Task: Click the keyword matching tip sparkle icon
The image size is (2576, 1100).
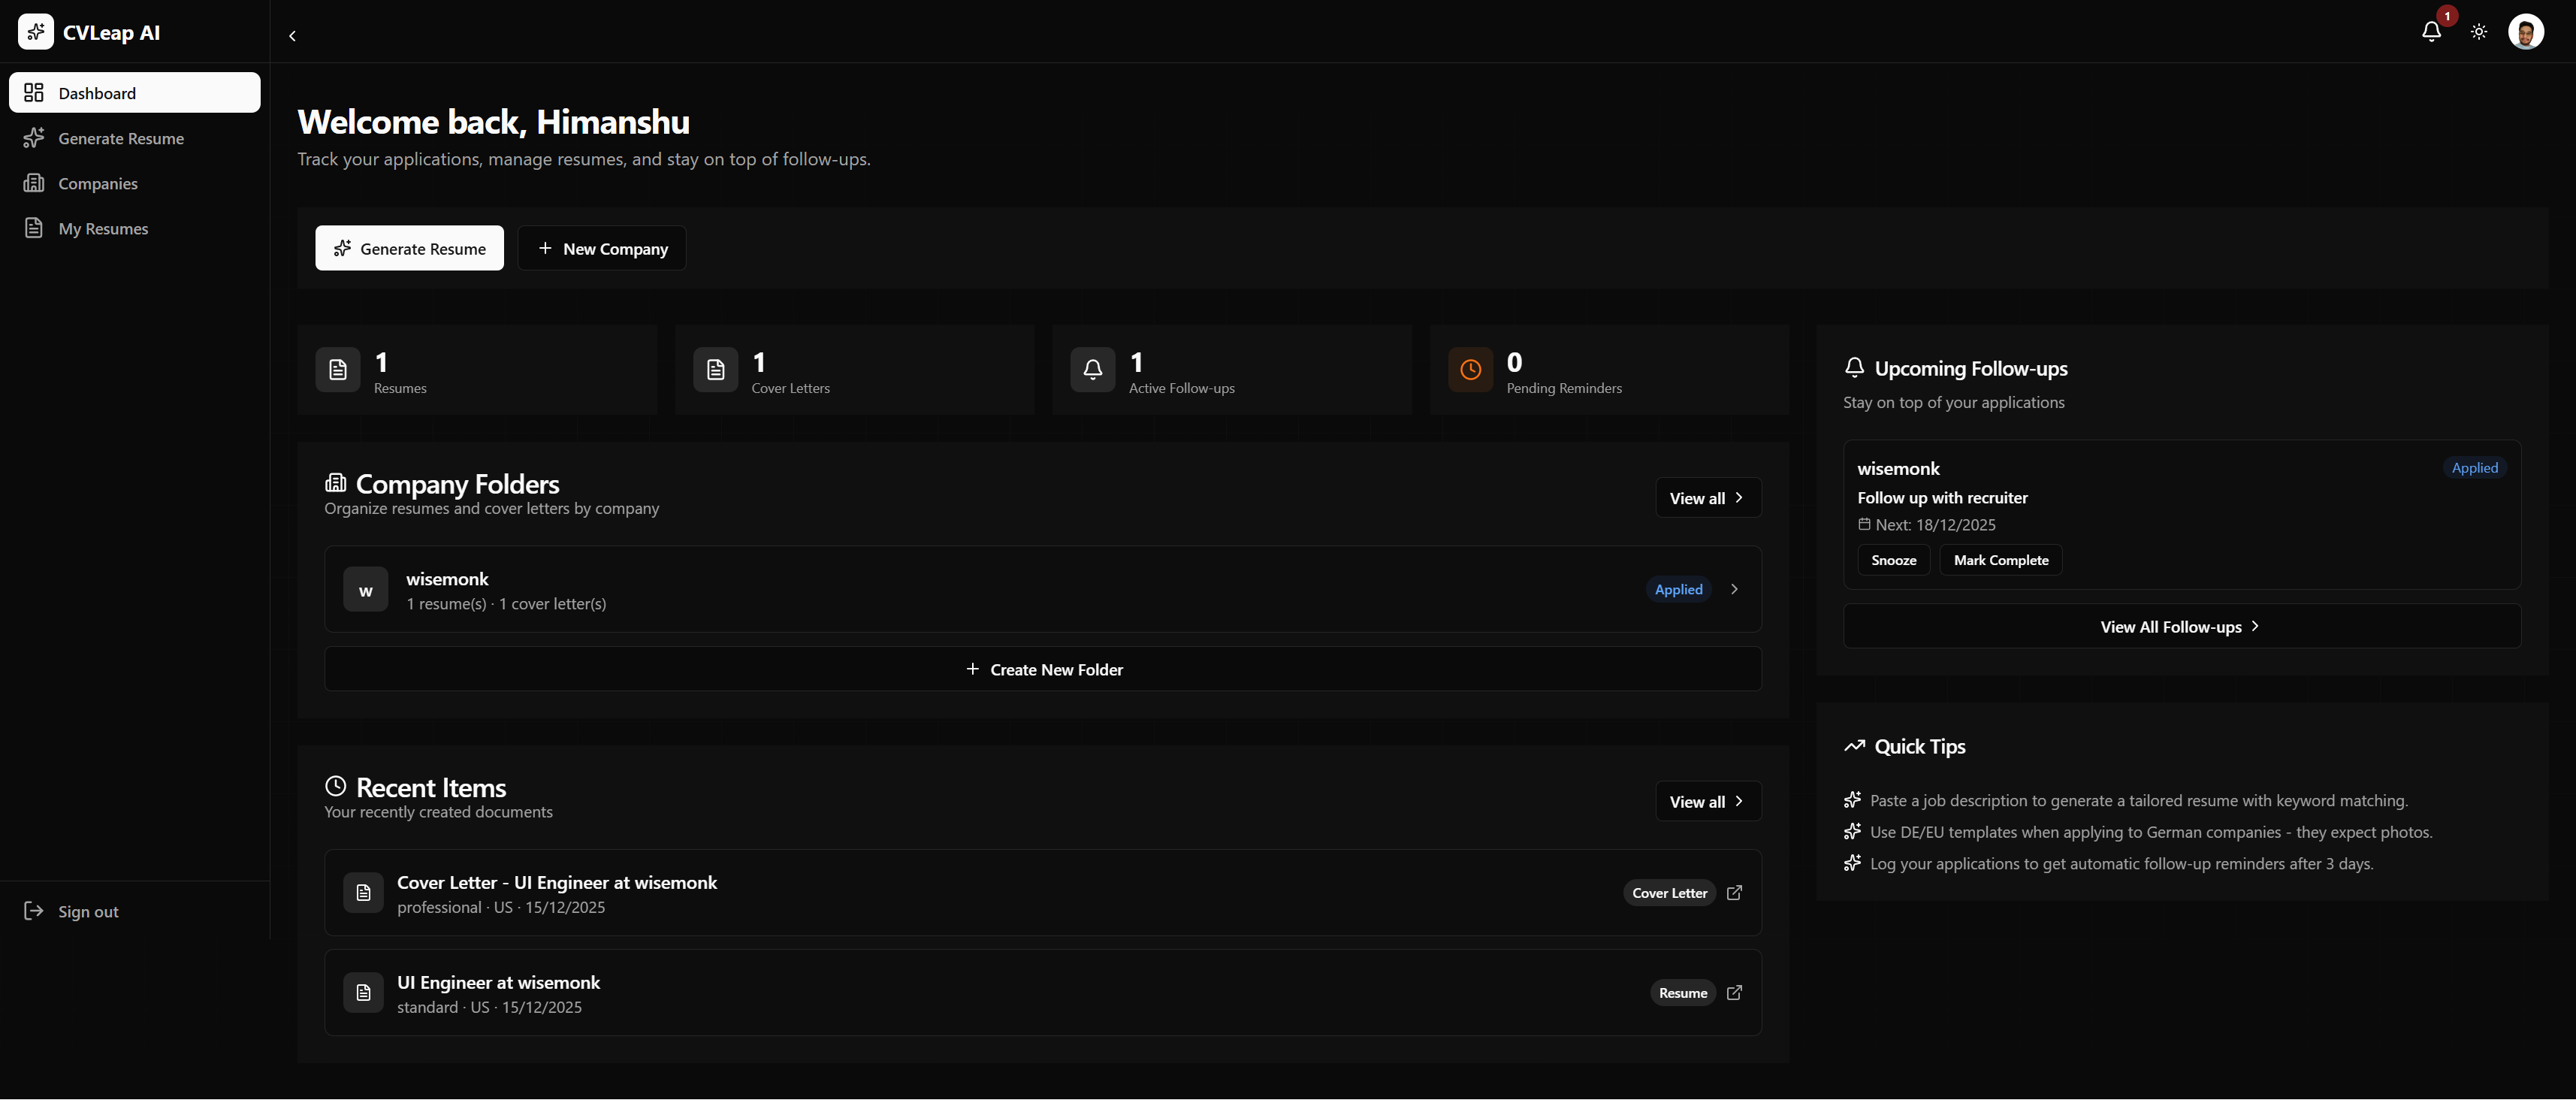Action: [x=1853, y=800]
